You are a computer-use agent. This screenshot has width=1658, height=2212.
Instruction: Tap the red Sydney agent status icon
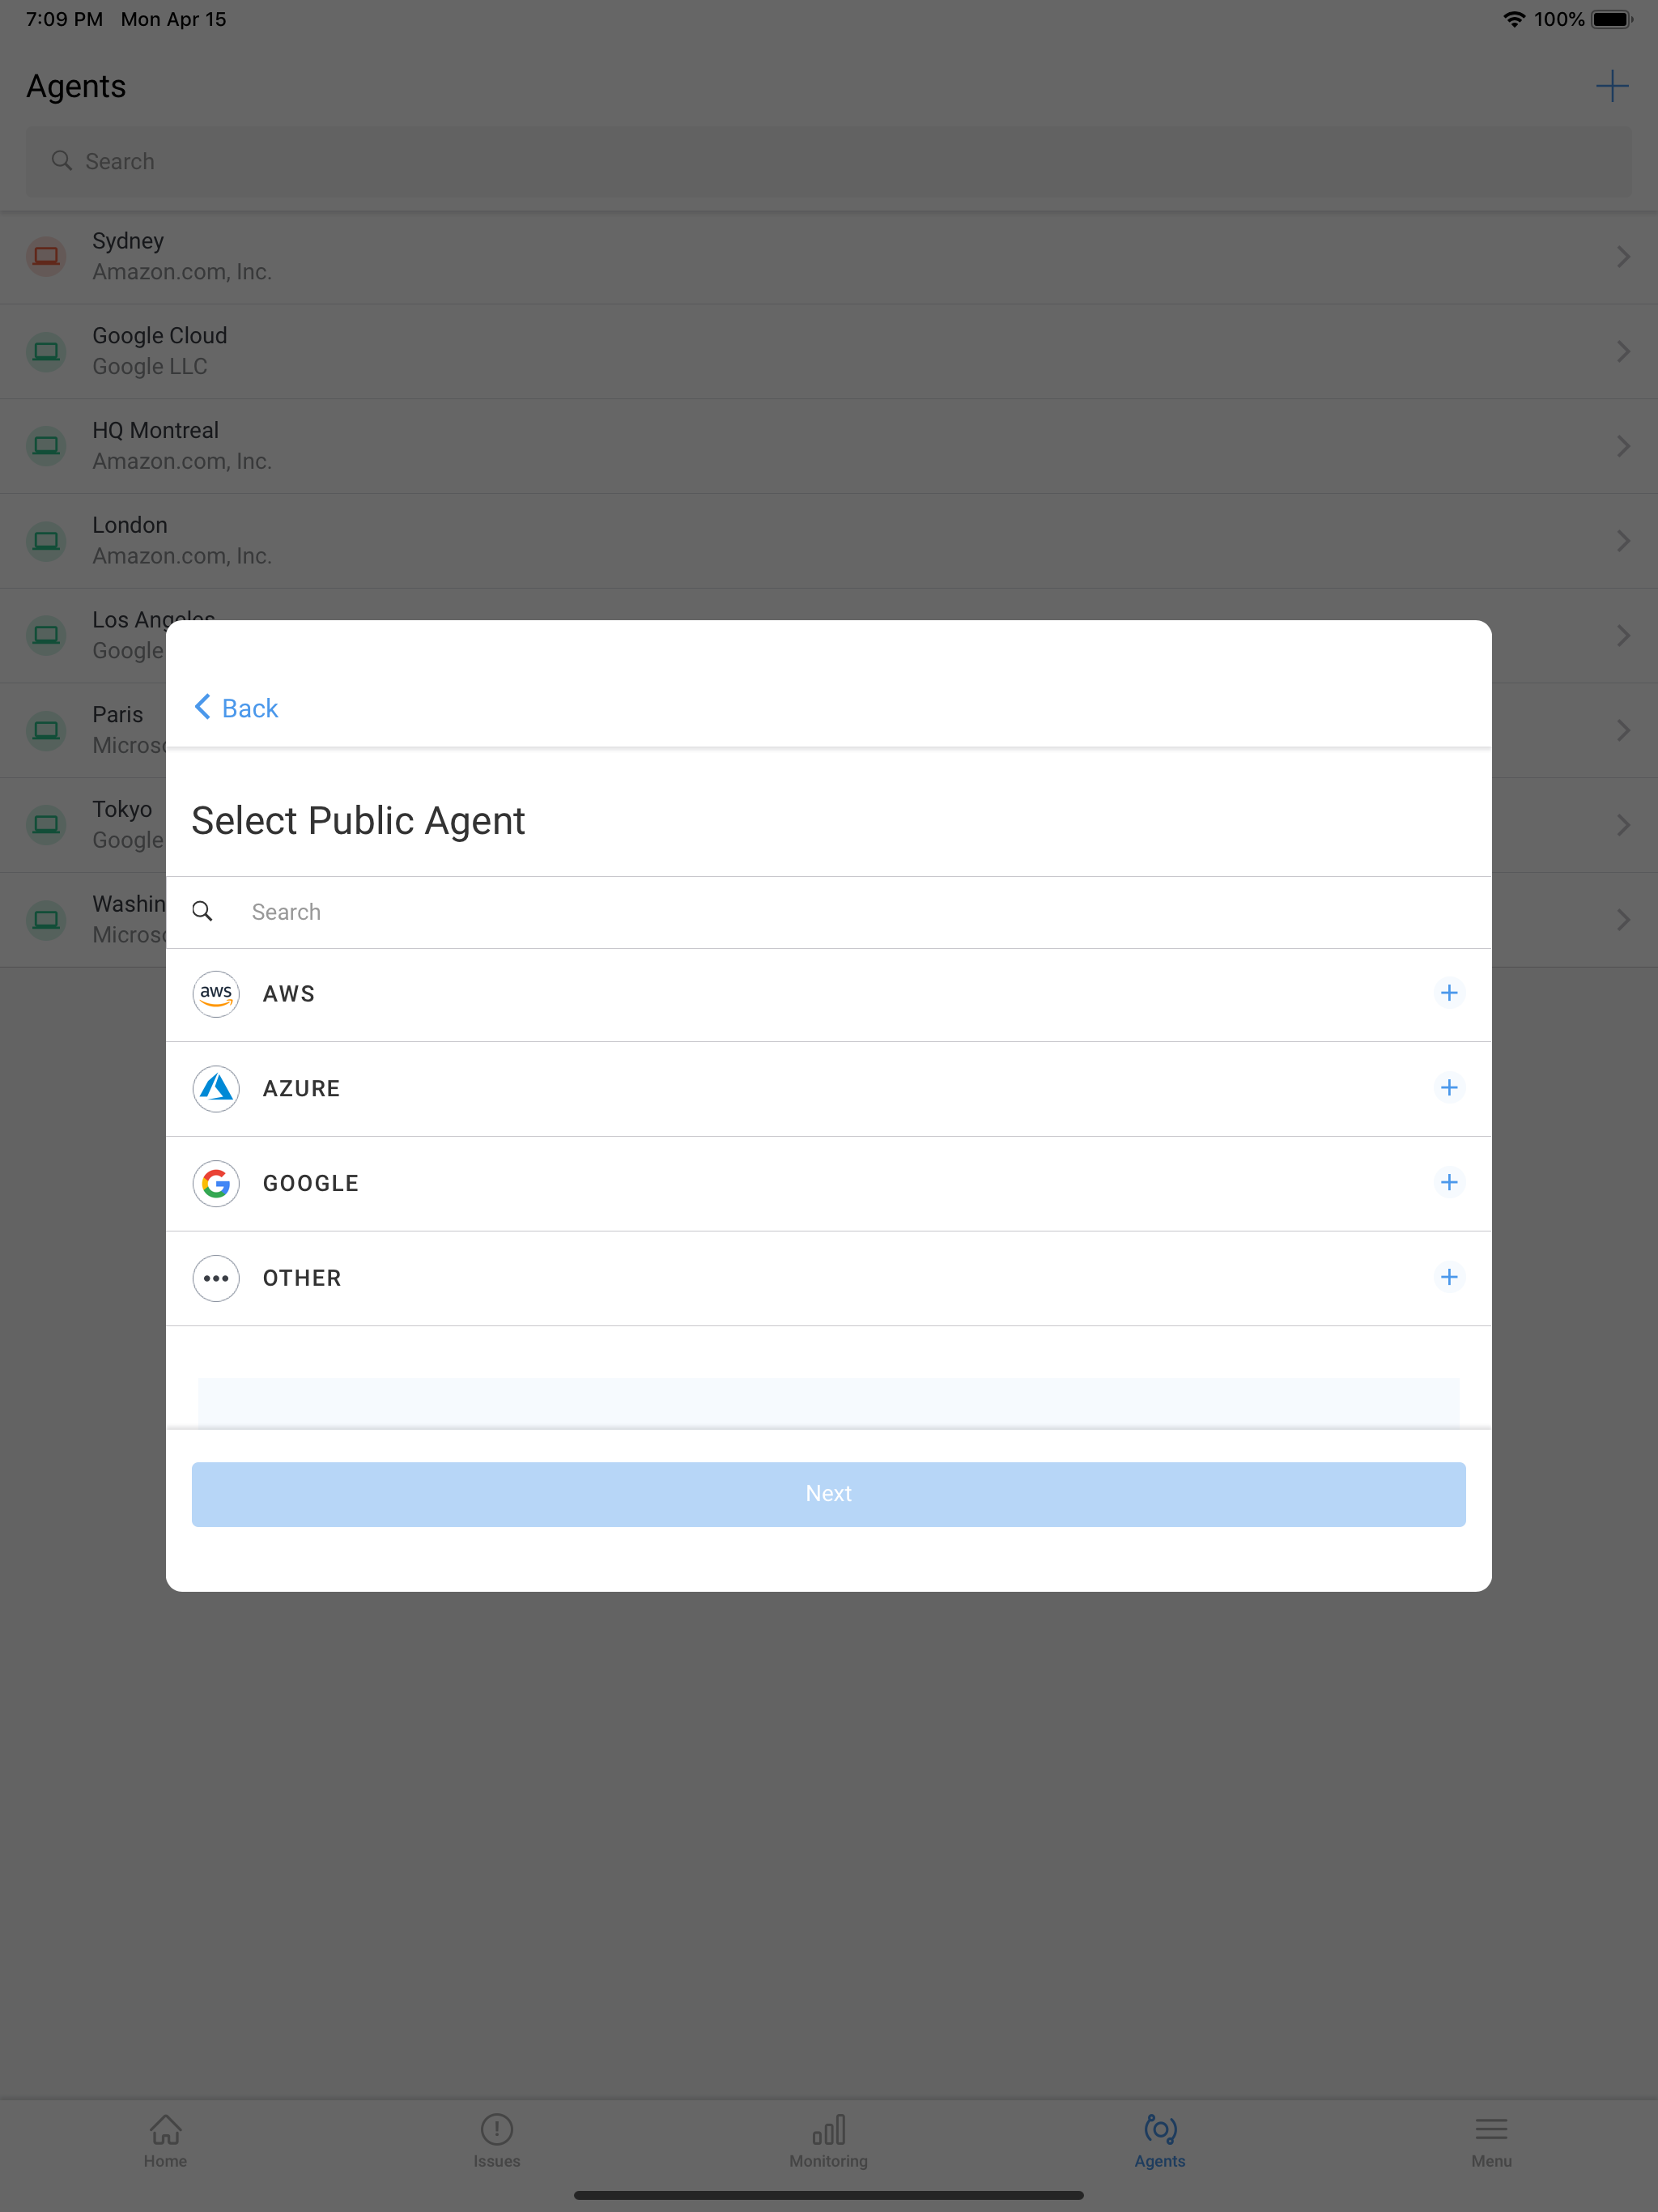[46, 257]
